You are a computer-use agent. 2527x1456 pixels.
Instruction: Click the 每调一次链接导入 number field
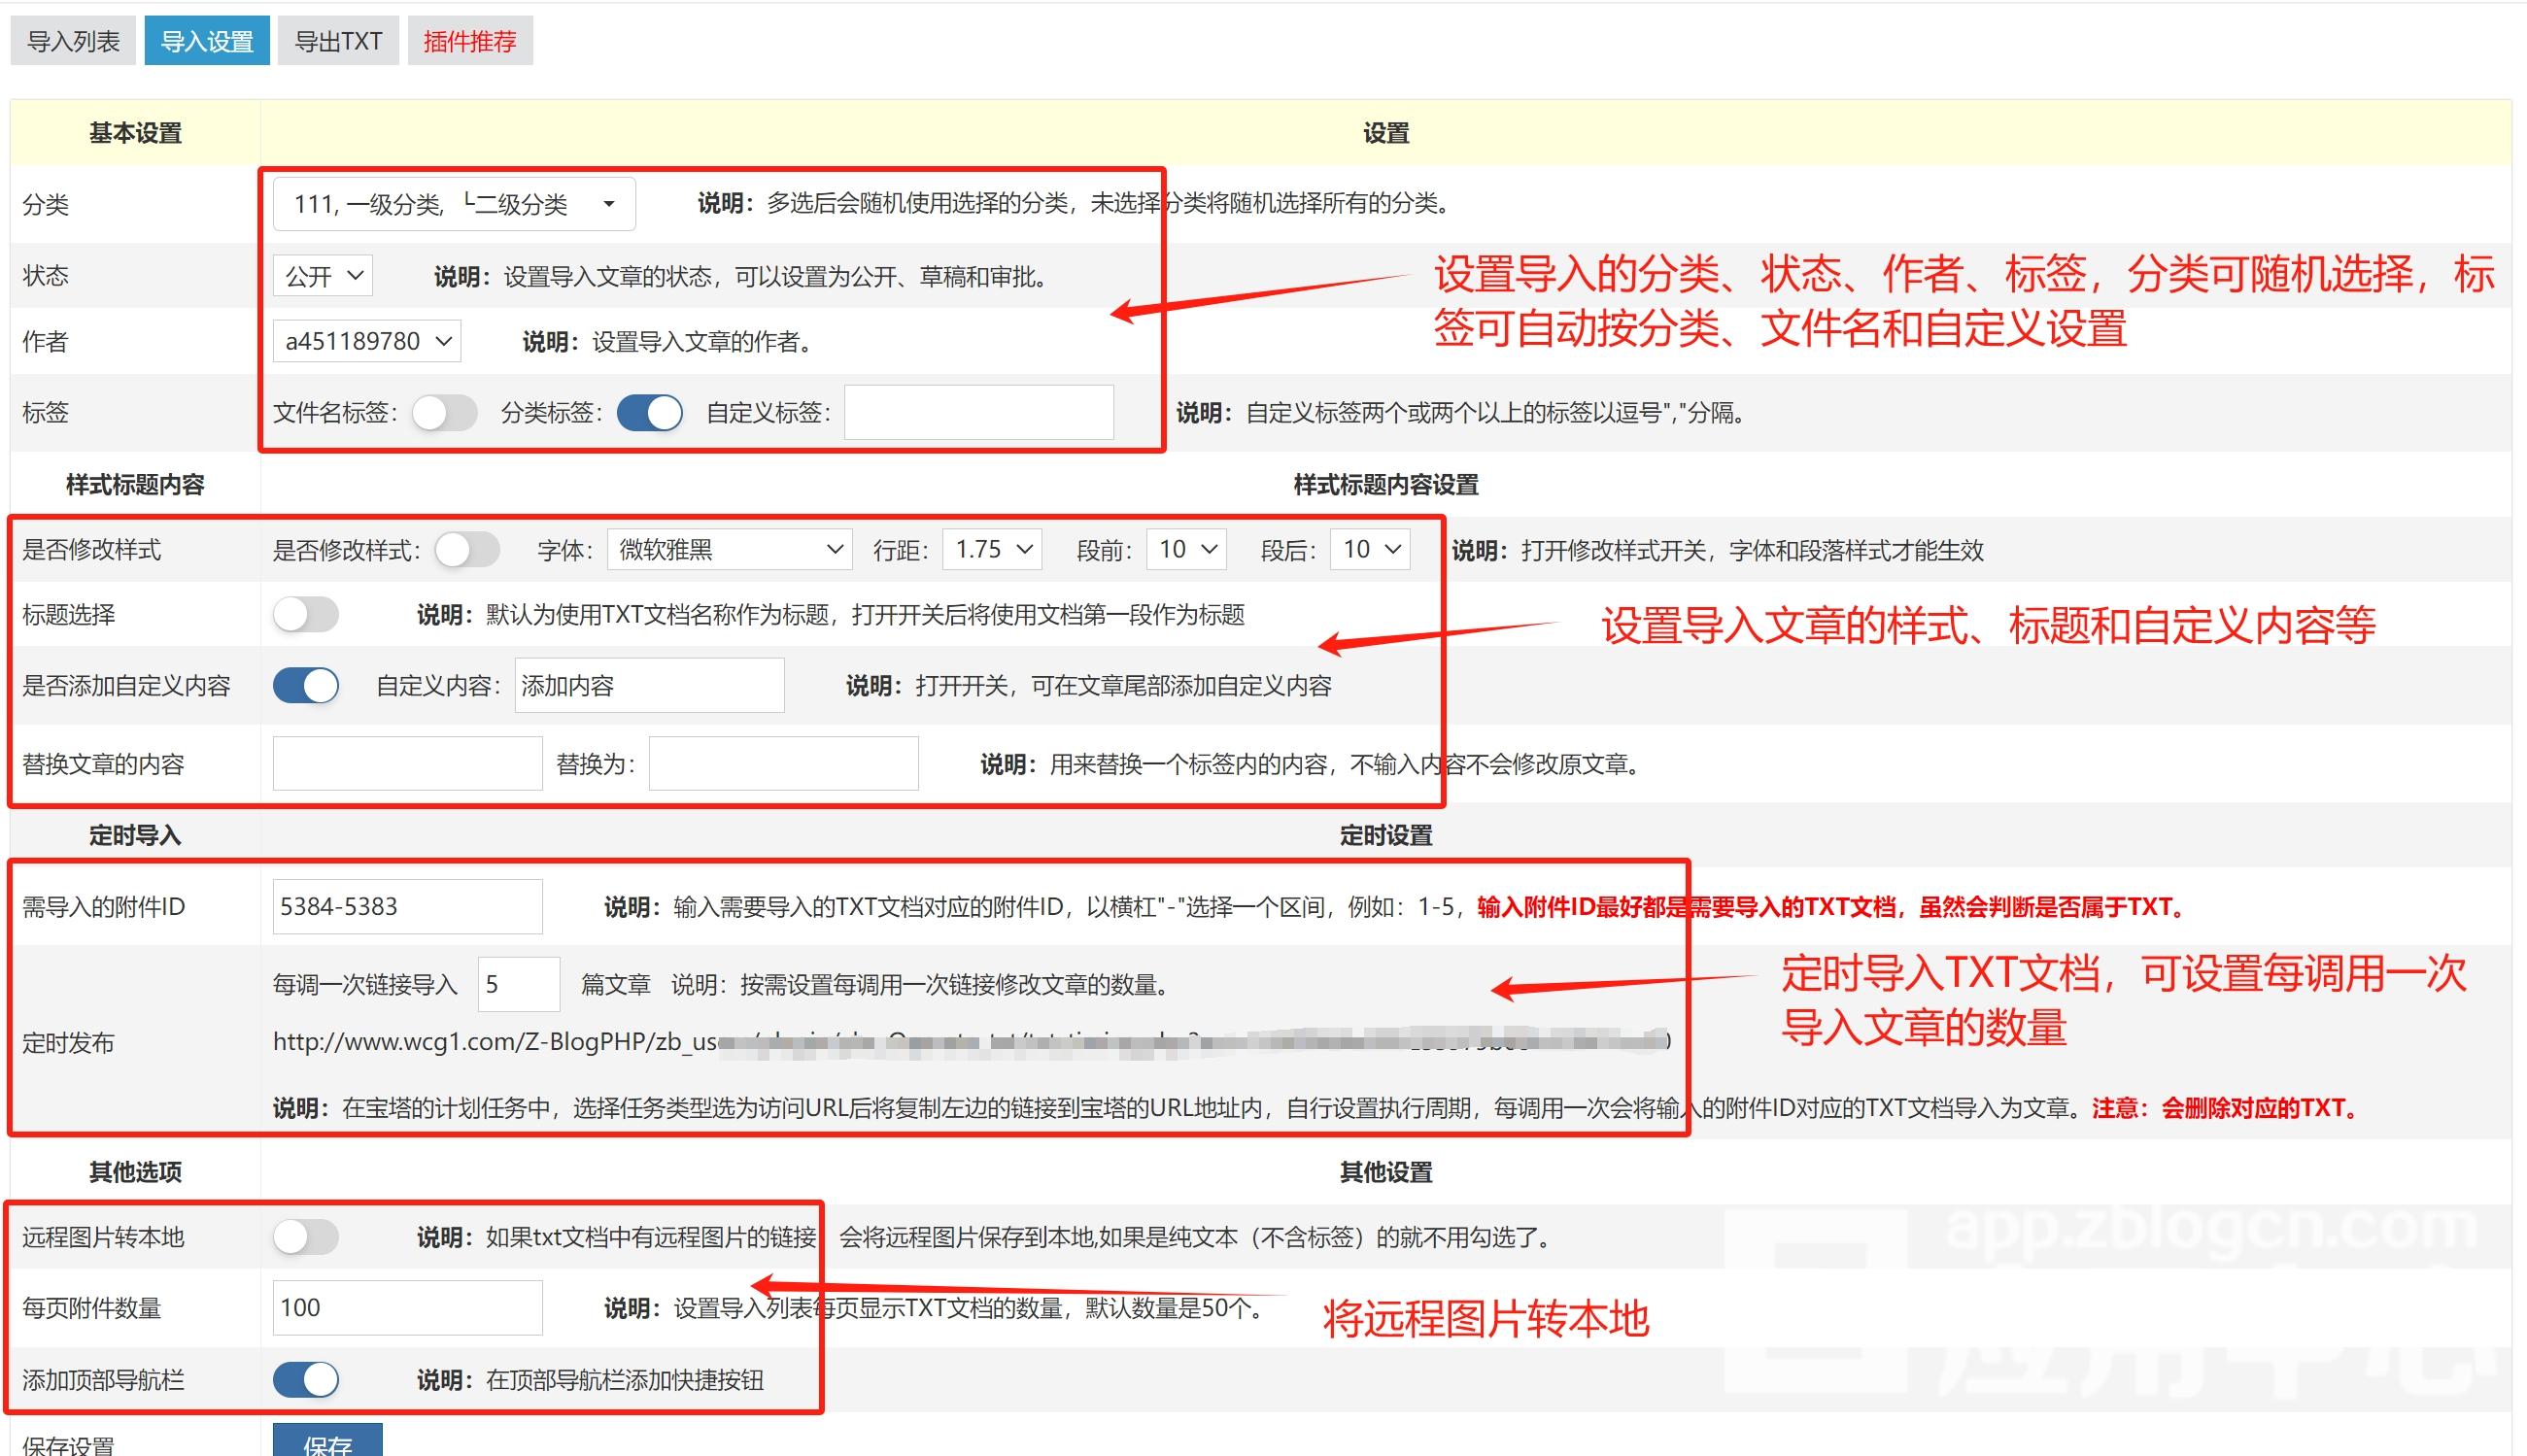518,985
